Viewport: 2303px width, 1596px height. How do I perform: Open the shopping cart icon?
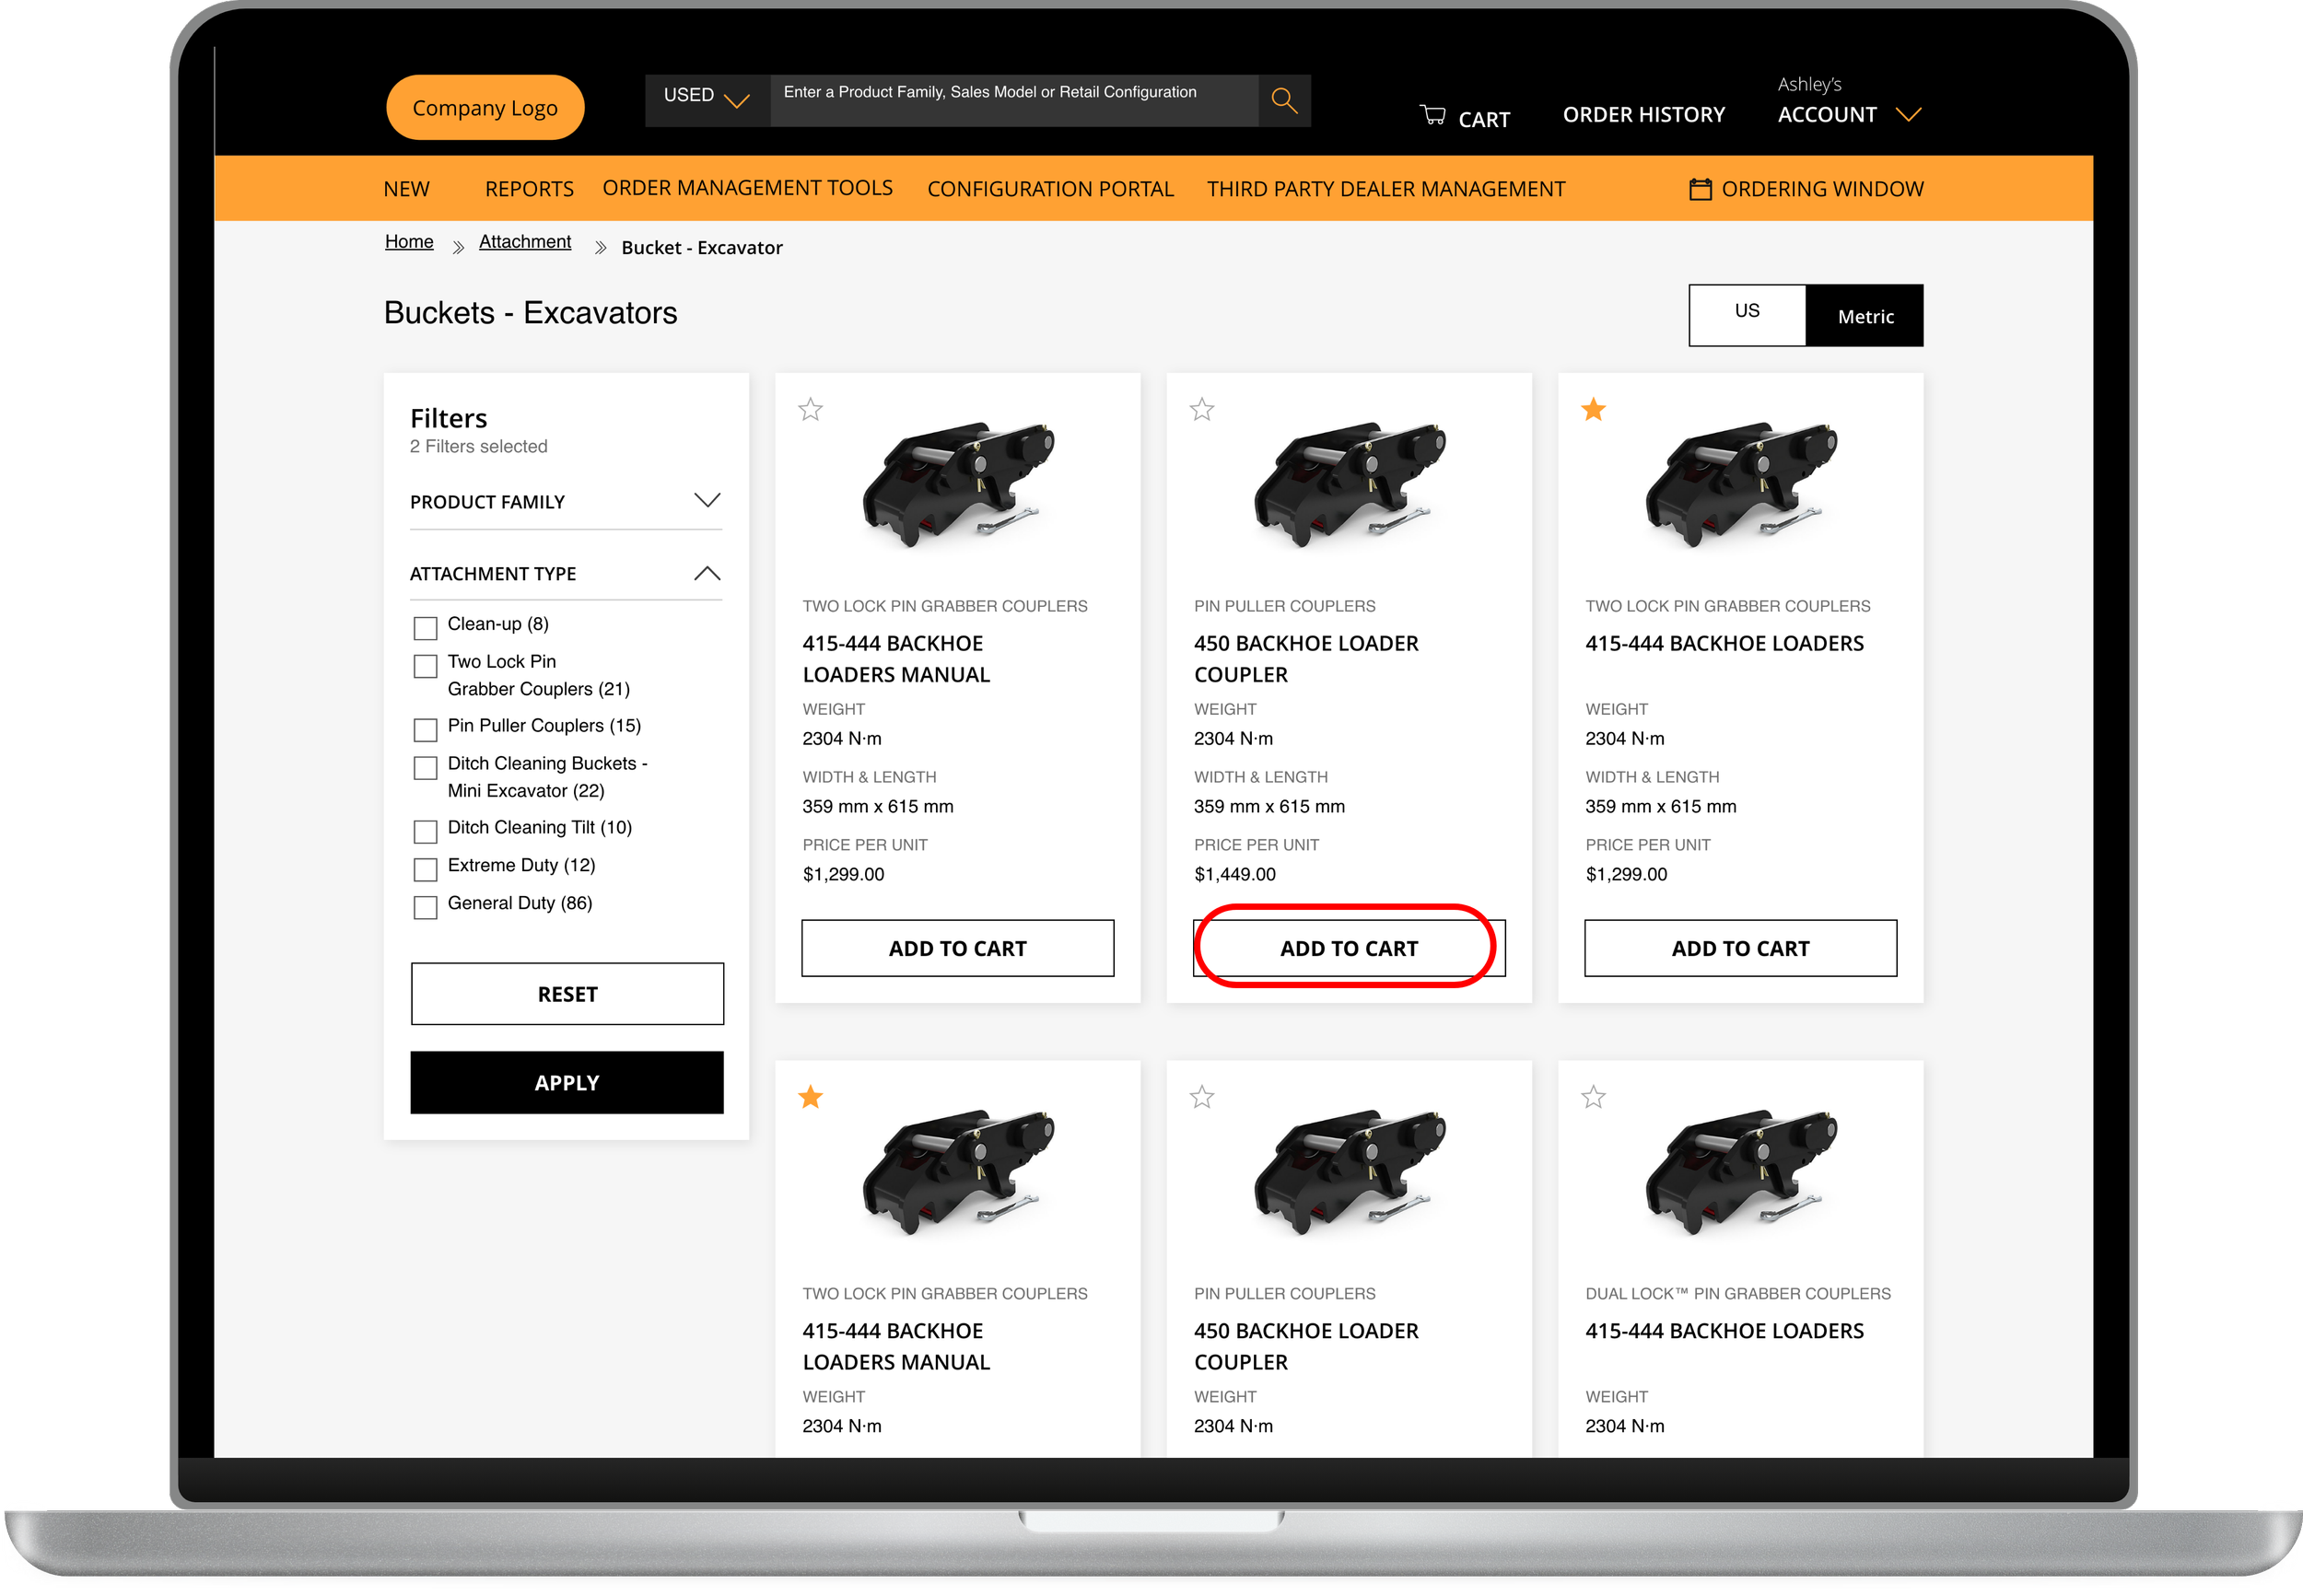click(x=1432, y=115)
